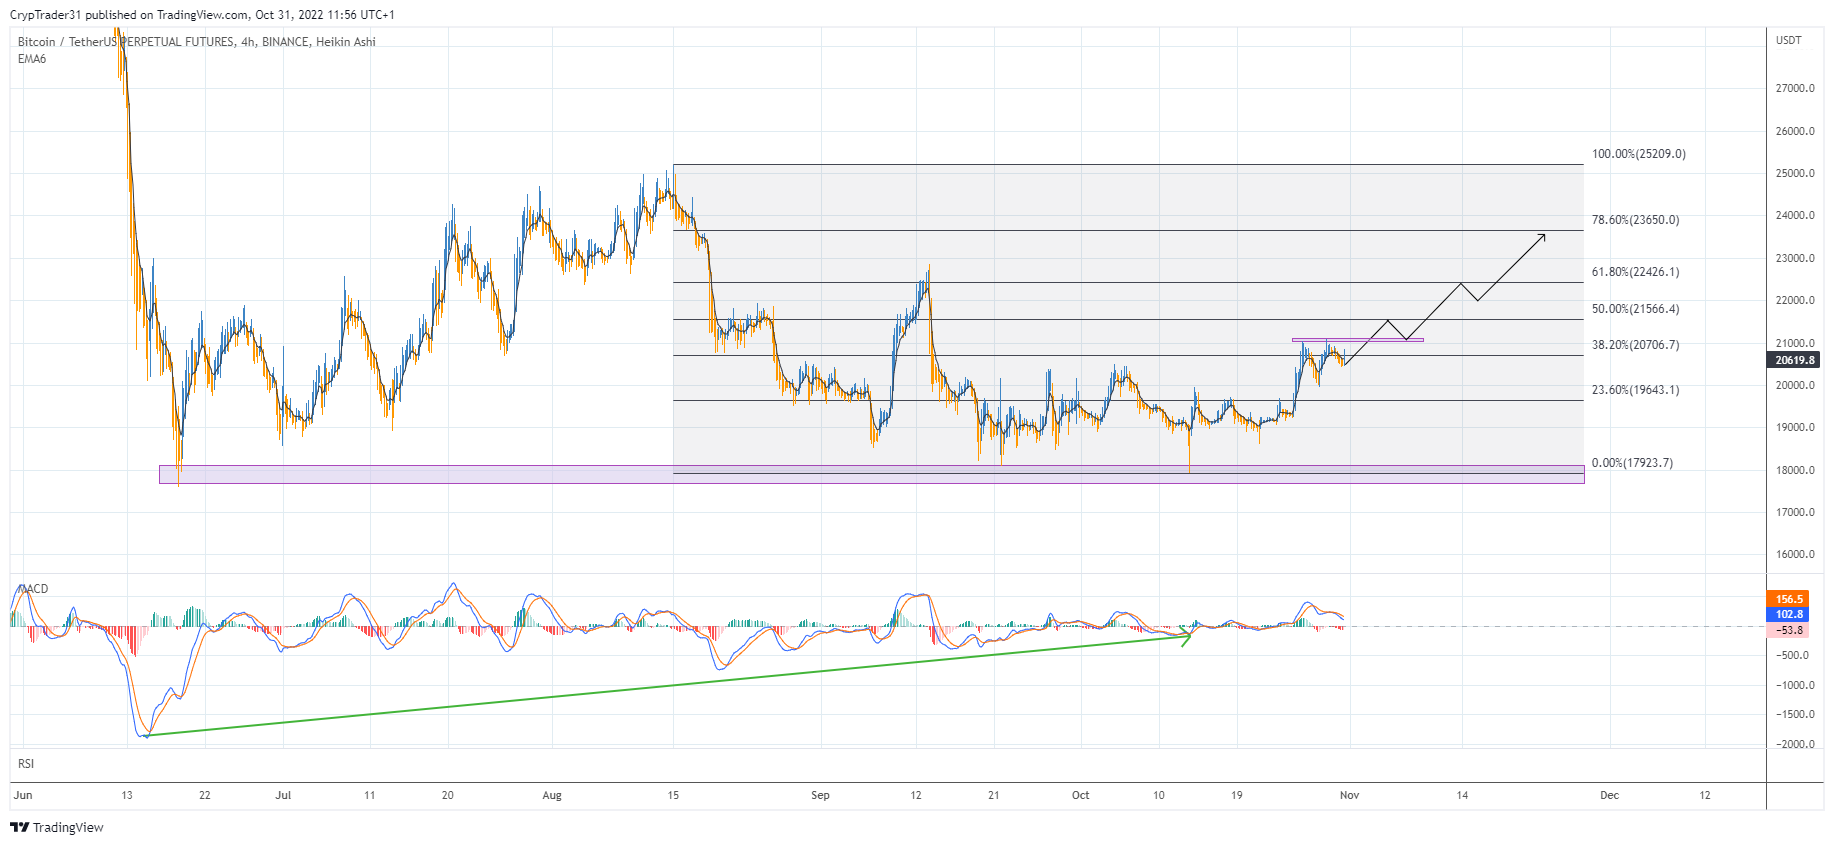
Task: Click the Nov label on time axis
Action: click(x=1349, y=796)
